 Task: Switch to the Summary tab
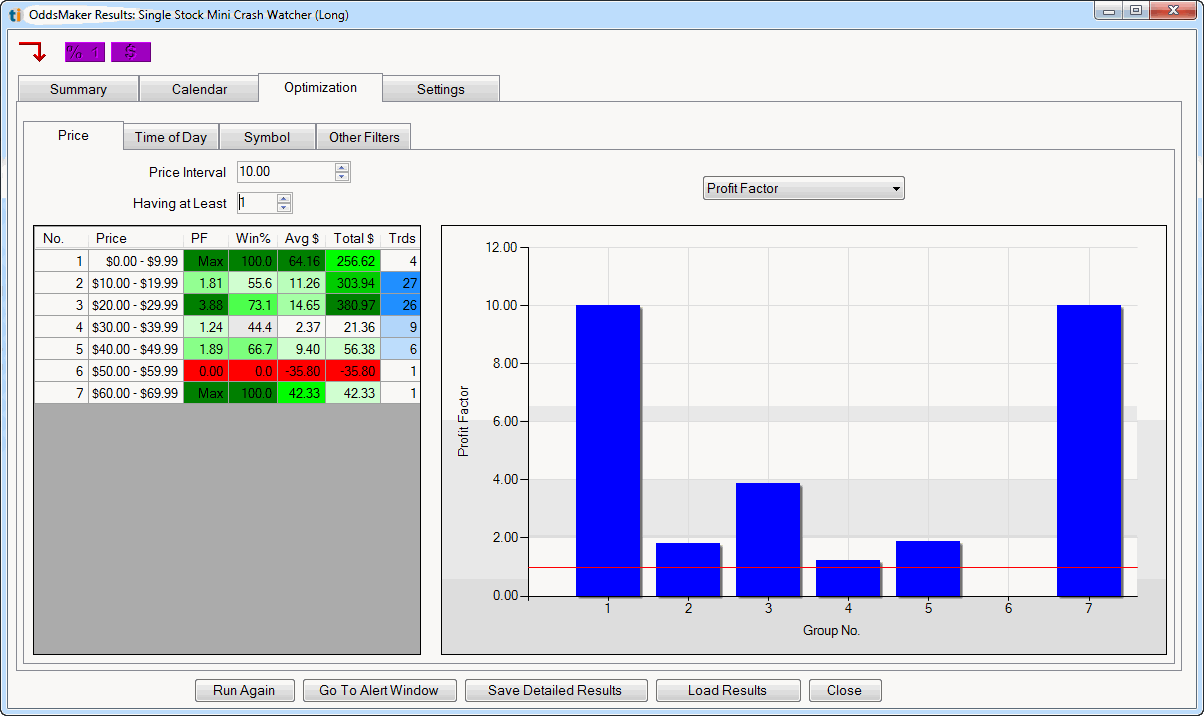[x=78, y=89]
